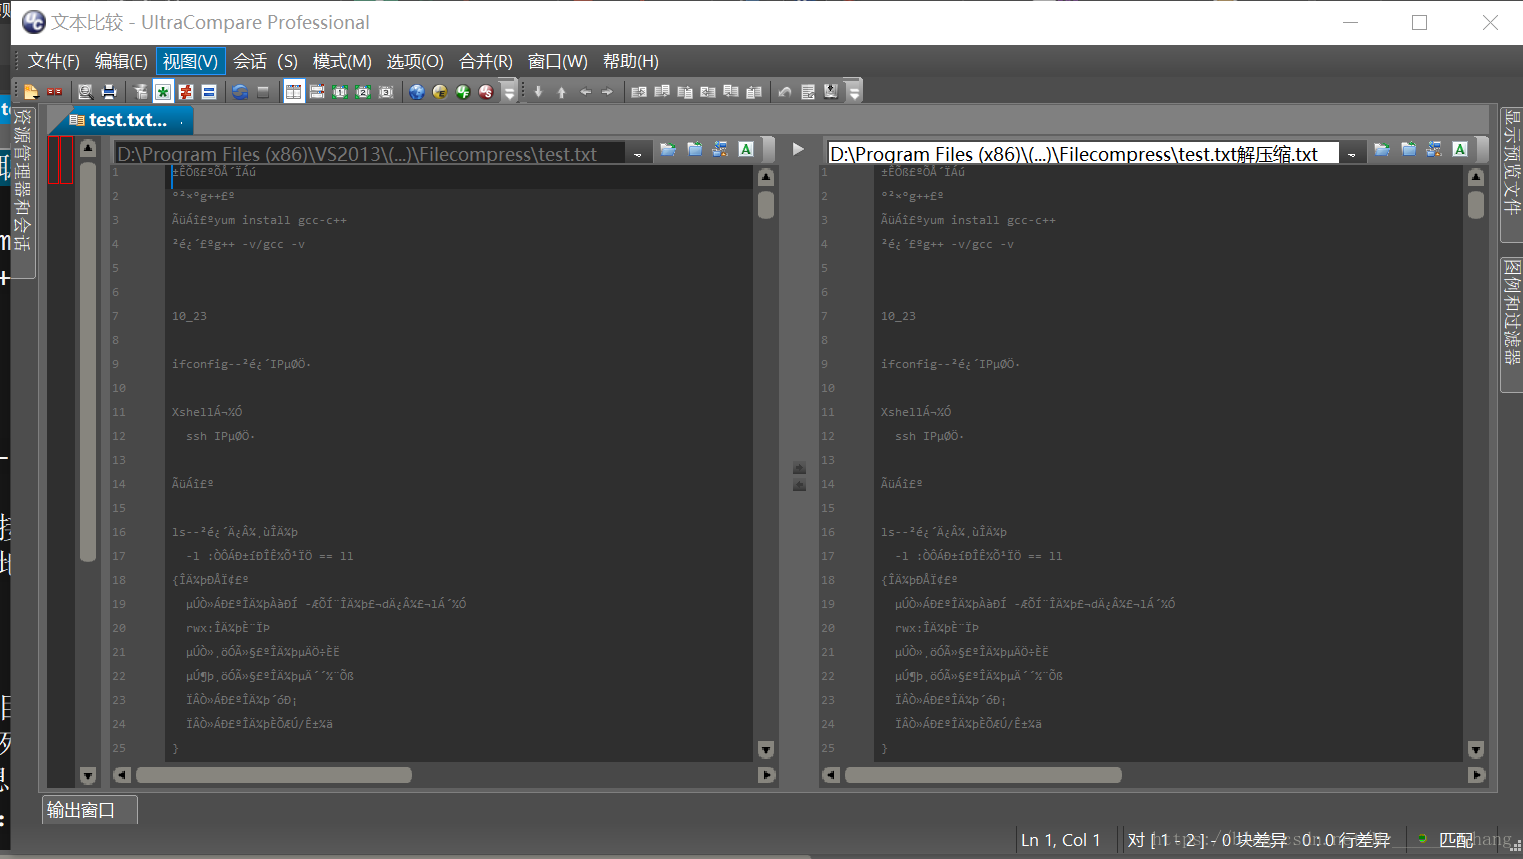The width and height of the screenshot is (1523, 859).
Task: Click 'Ln 1, Col 1' status text
Action: click(x=1060, y=840)
